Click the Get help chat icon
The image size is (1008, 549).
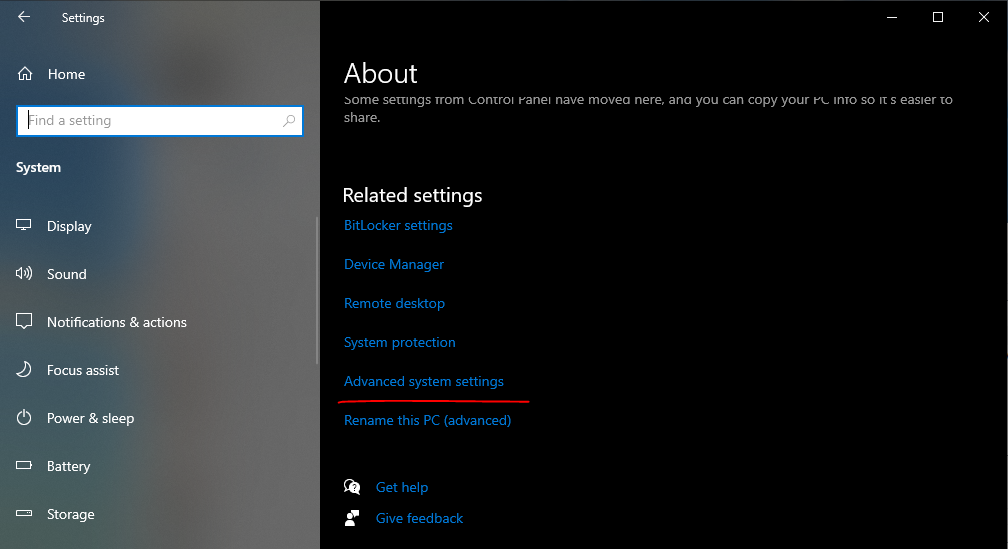point(352,487)
